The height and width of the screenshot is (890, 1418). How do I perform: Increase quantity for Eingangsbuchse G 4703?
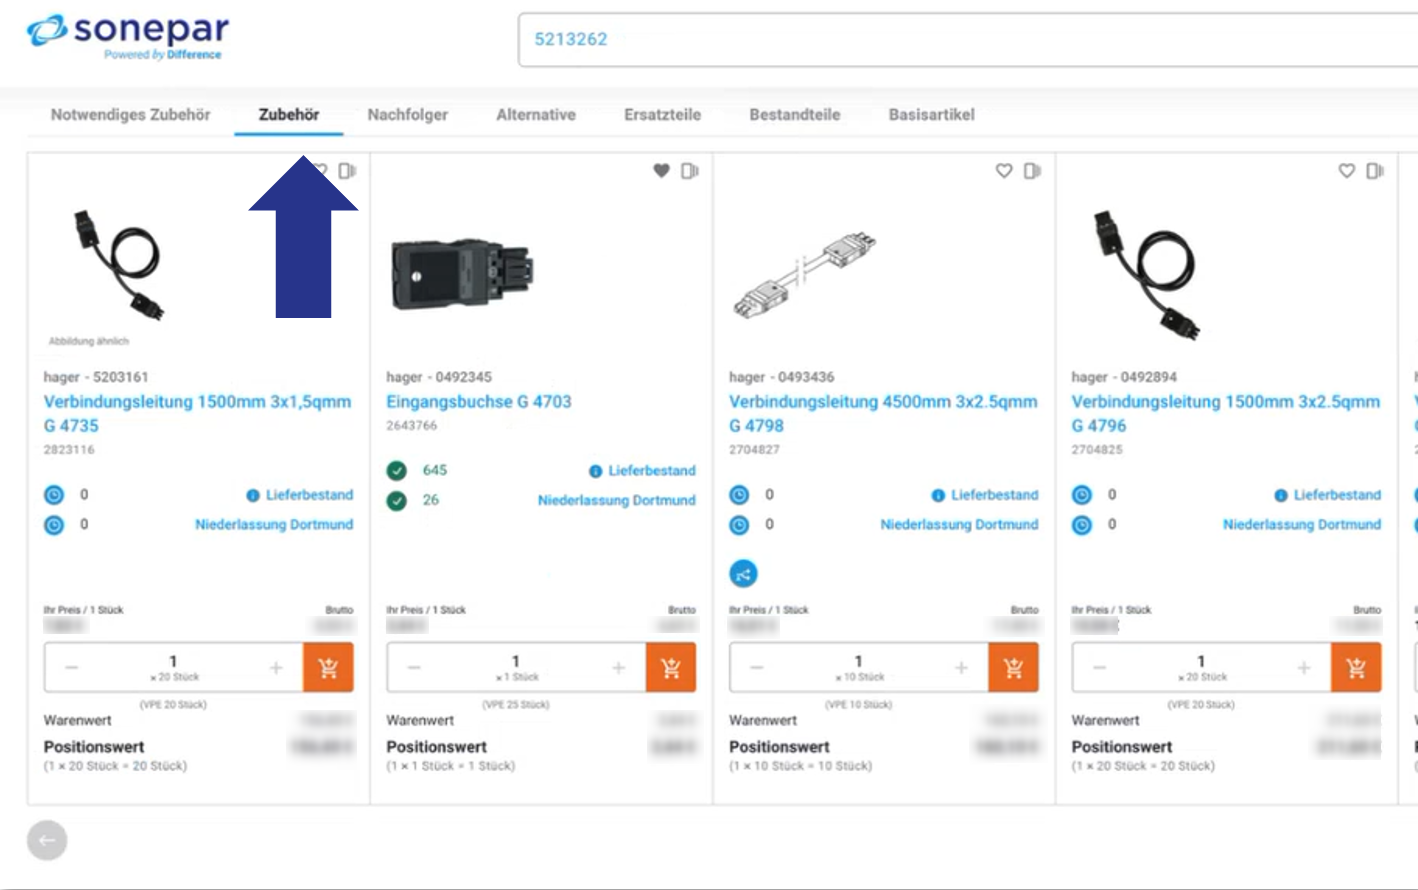(619, 668)
